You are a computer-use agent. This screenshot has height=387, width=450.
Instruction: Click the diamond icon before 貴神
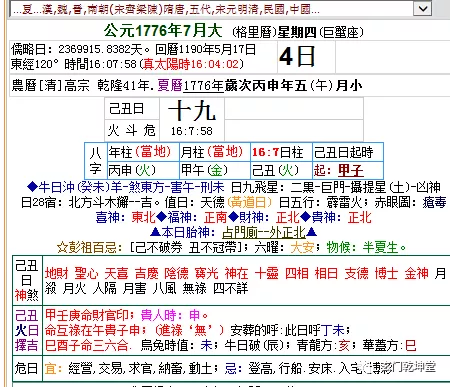coord(306,217)
